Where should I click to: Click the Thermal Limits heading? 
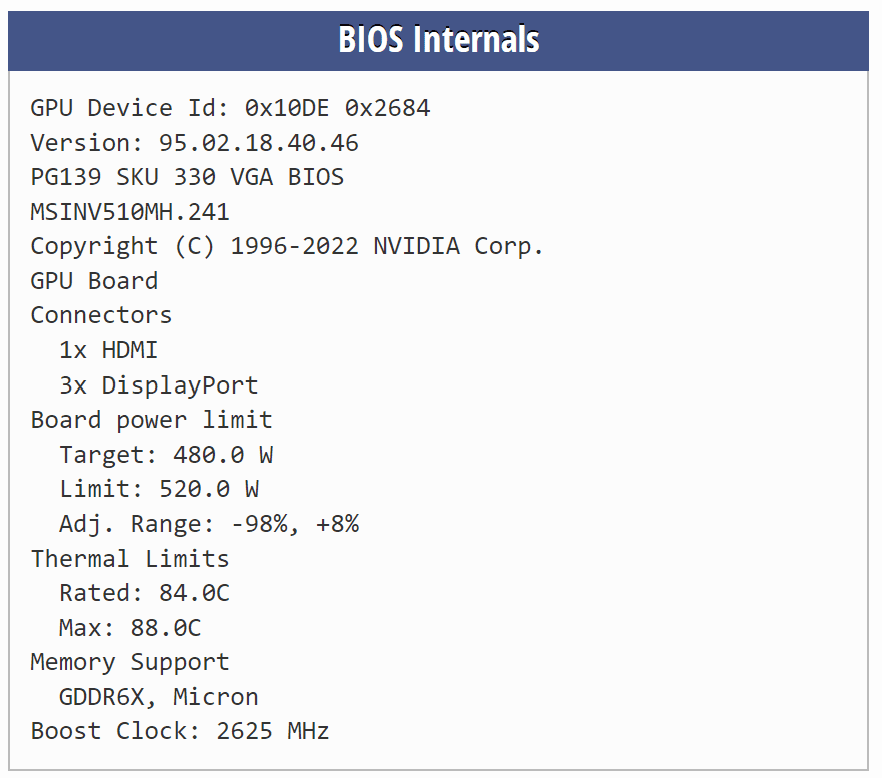[x=130, y=559]
